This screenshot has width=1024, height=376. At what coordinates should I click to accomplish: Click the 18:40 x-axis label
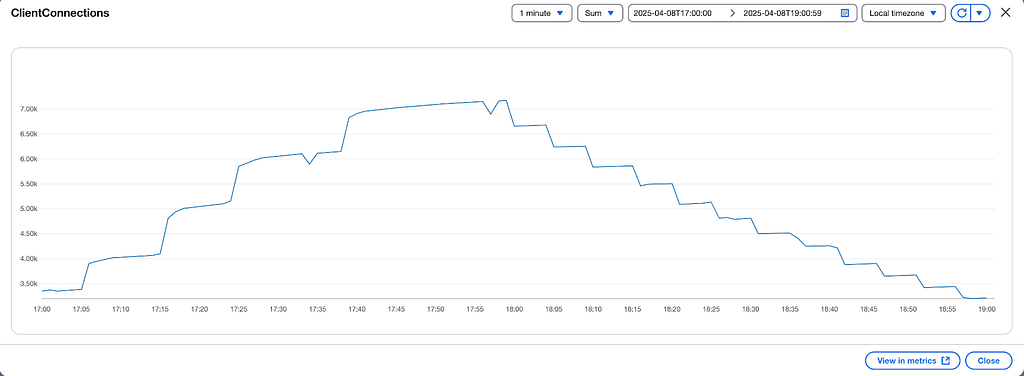[829, 309]
